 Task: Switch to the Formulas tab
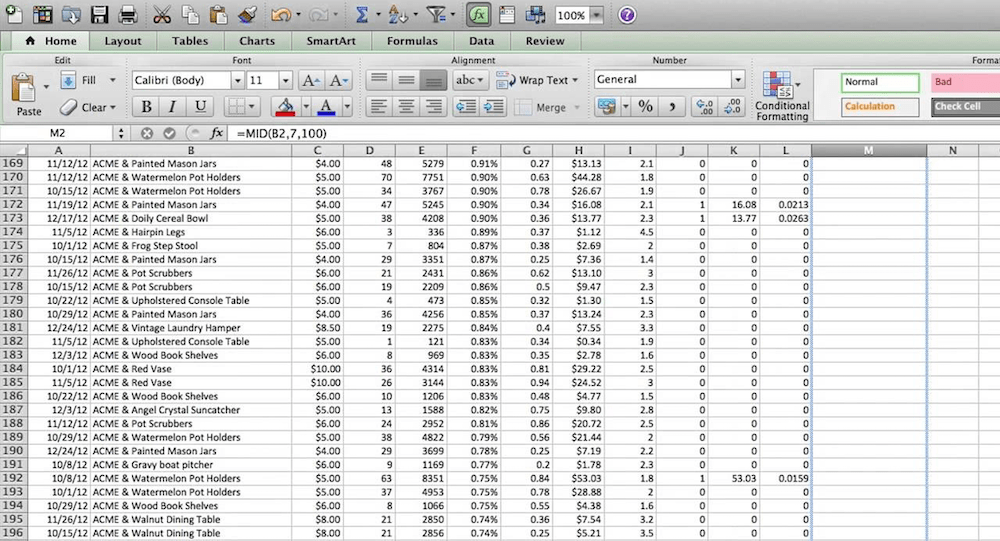click(412, 41)
